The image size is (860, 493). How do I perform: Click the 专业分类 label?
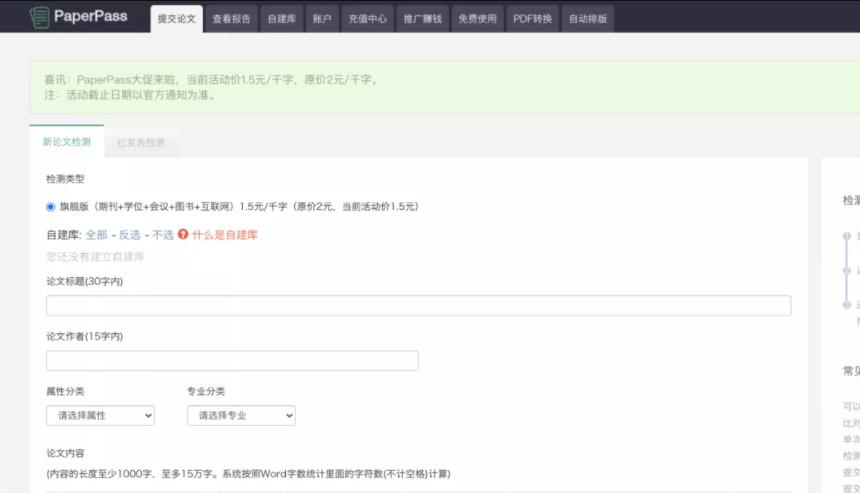[206, 391]
